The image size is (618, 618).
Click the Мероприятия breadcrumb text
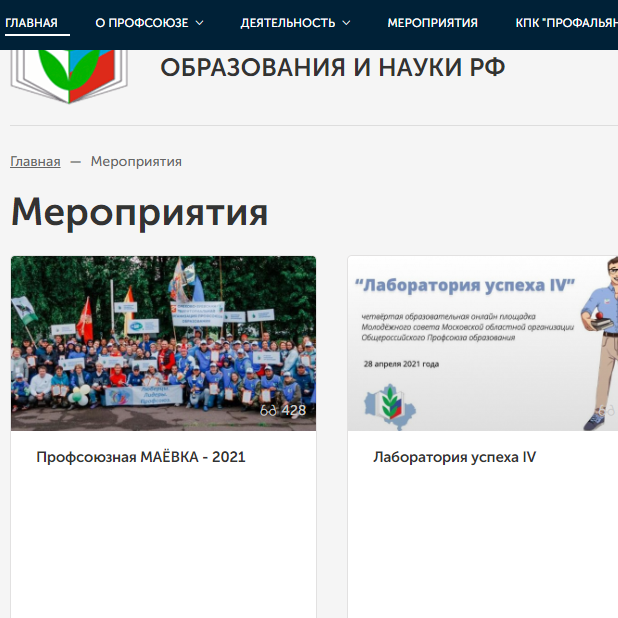[136, 161]
